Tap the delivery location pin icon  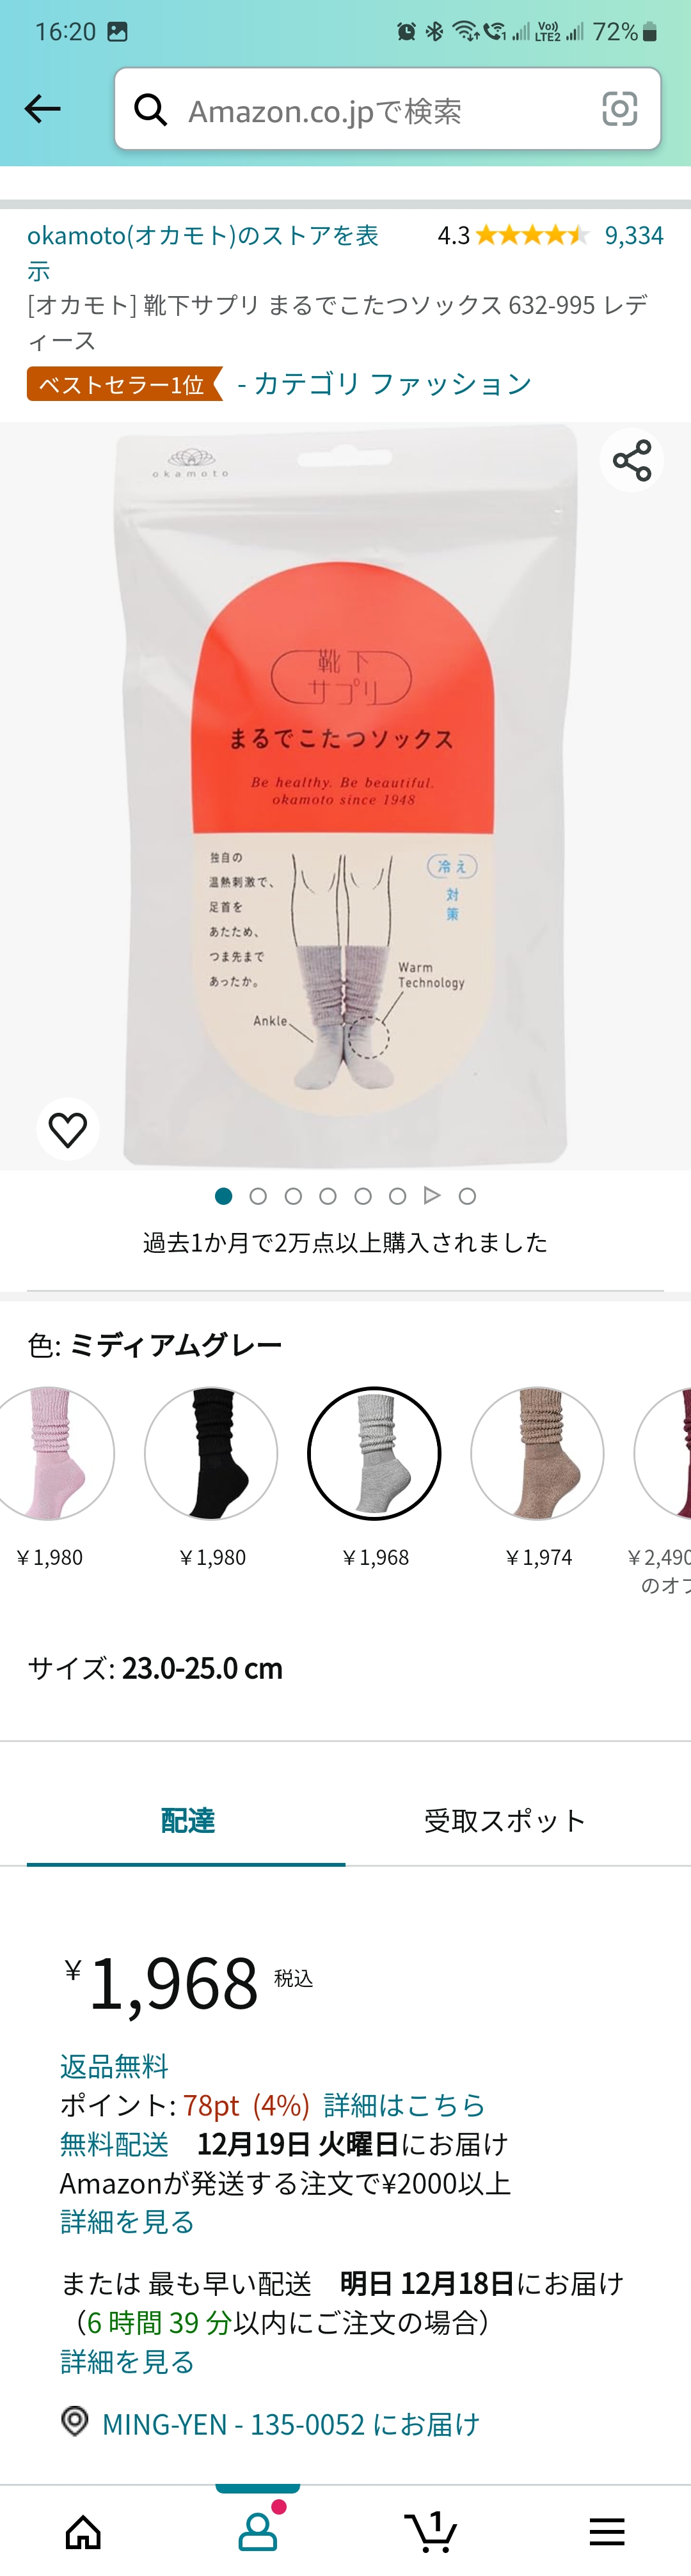pos(75,2421)
